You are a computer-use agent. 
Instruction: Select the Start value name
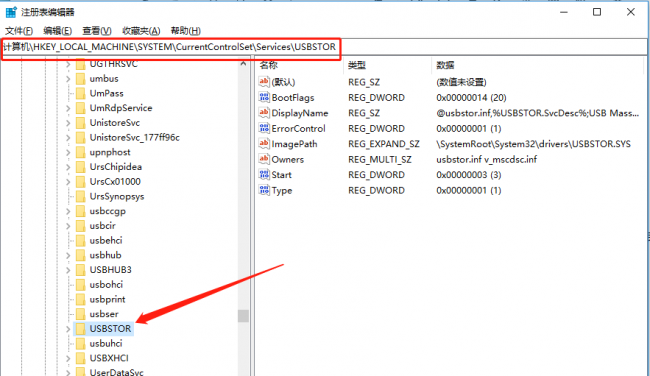(x=281, y=175)
